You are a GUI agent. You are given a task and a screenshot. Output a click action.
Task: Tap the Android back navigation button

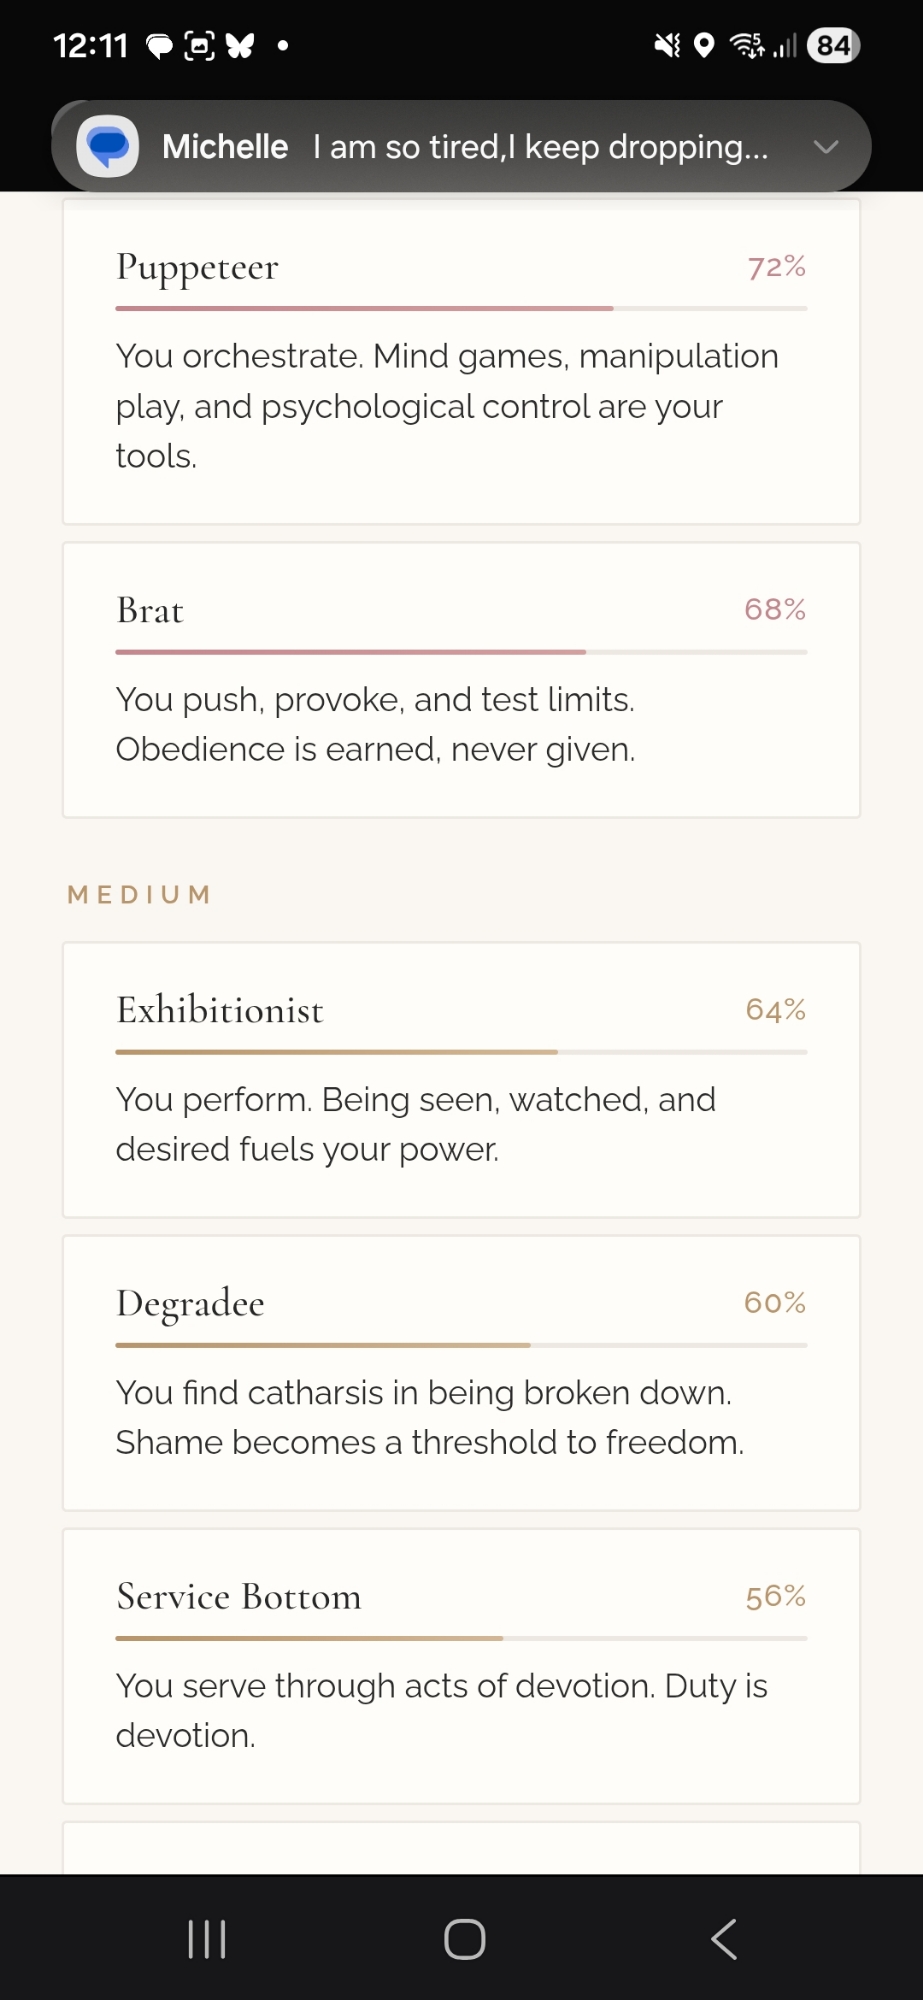tap(724, 1939)
